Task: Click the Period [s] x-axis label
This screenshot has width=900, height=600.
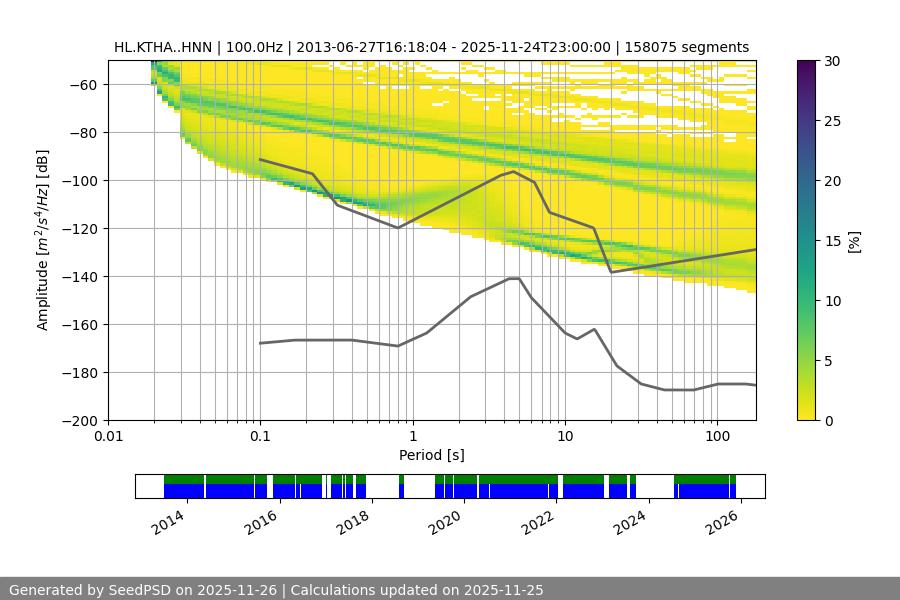Action: (x=431, y=455)
